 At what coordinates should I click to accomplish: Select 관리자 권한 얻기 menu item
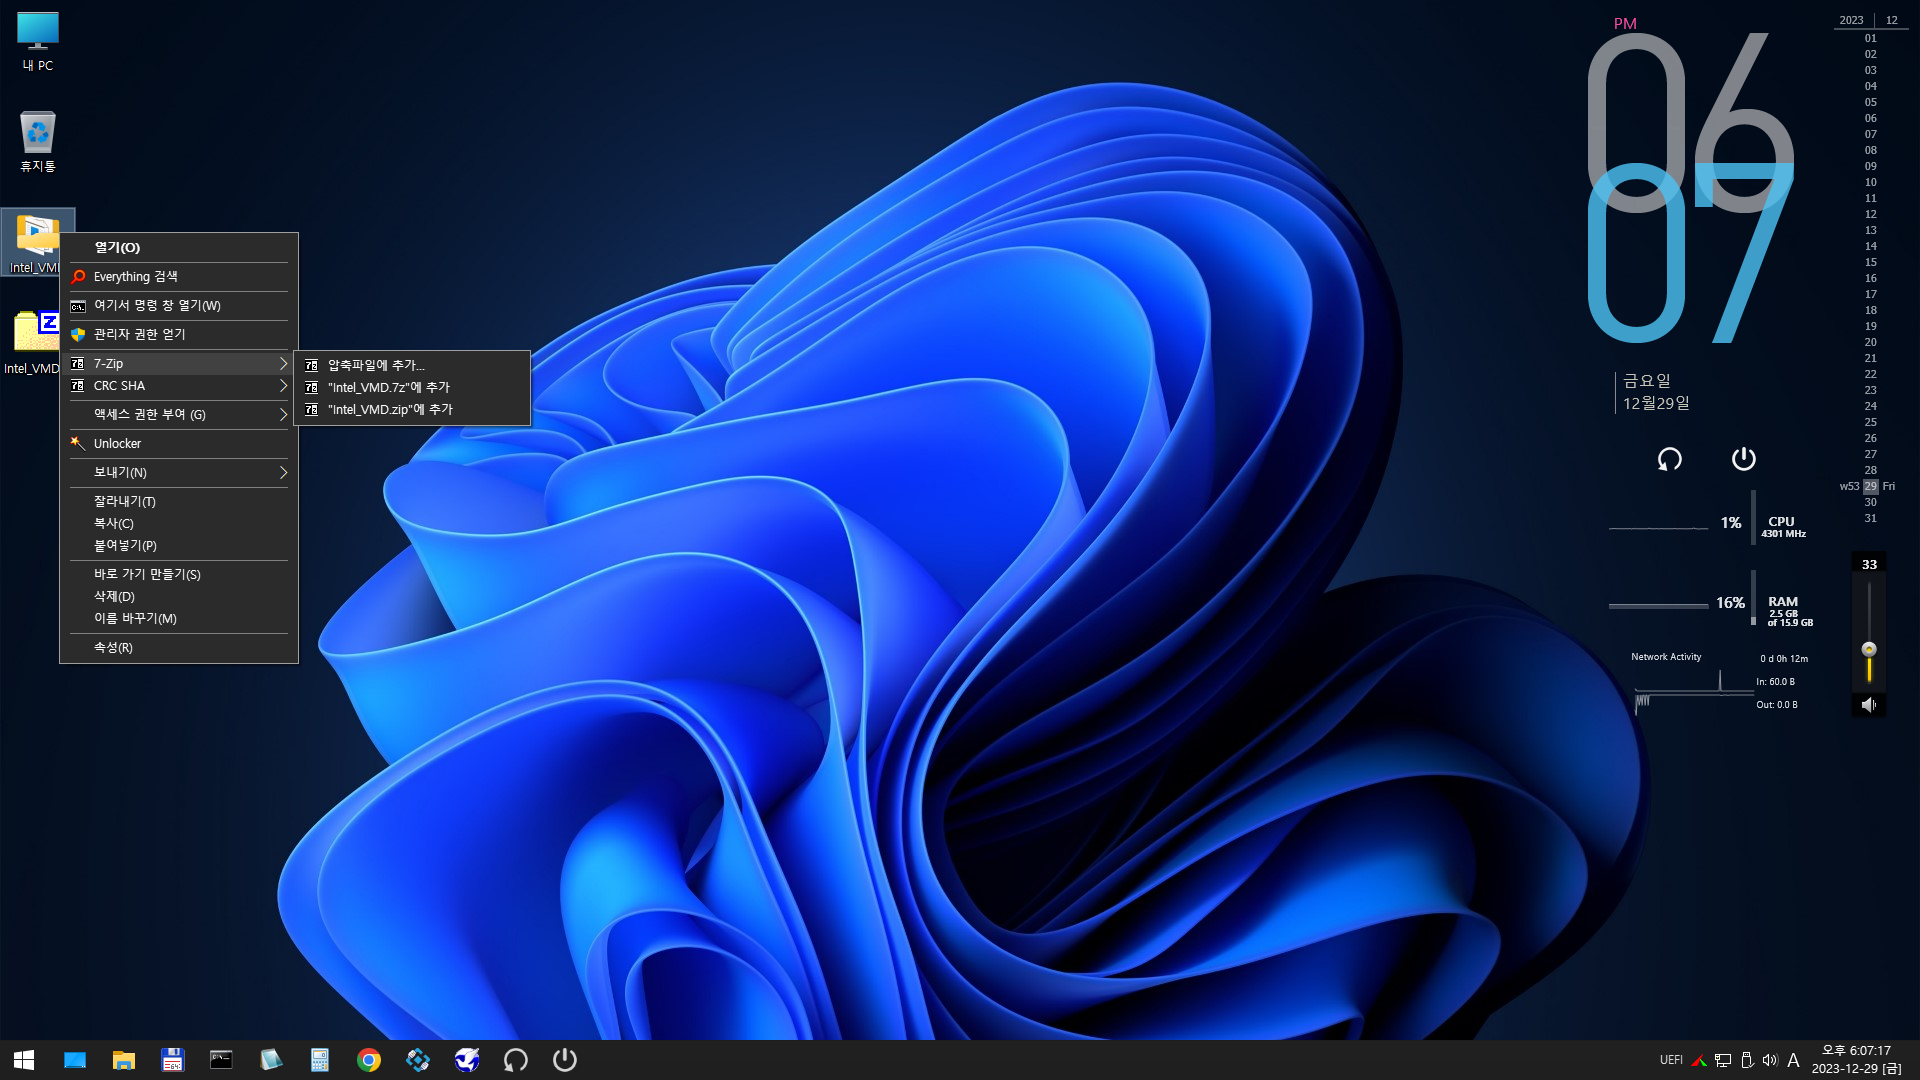pyautogui.click(x=179, y=334)
